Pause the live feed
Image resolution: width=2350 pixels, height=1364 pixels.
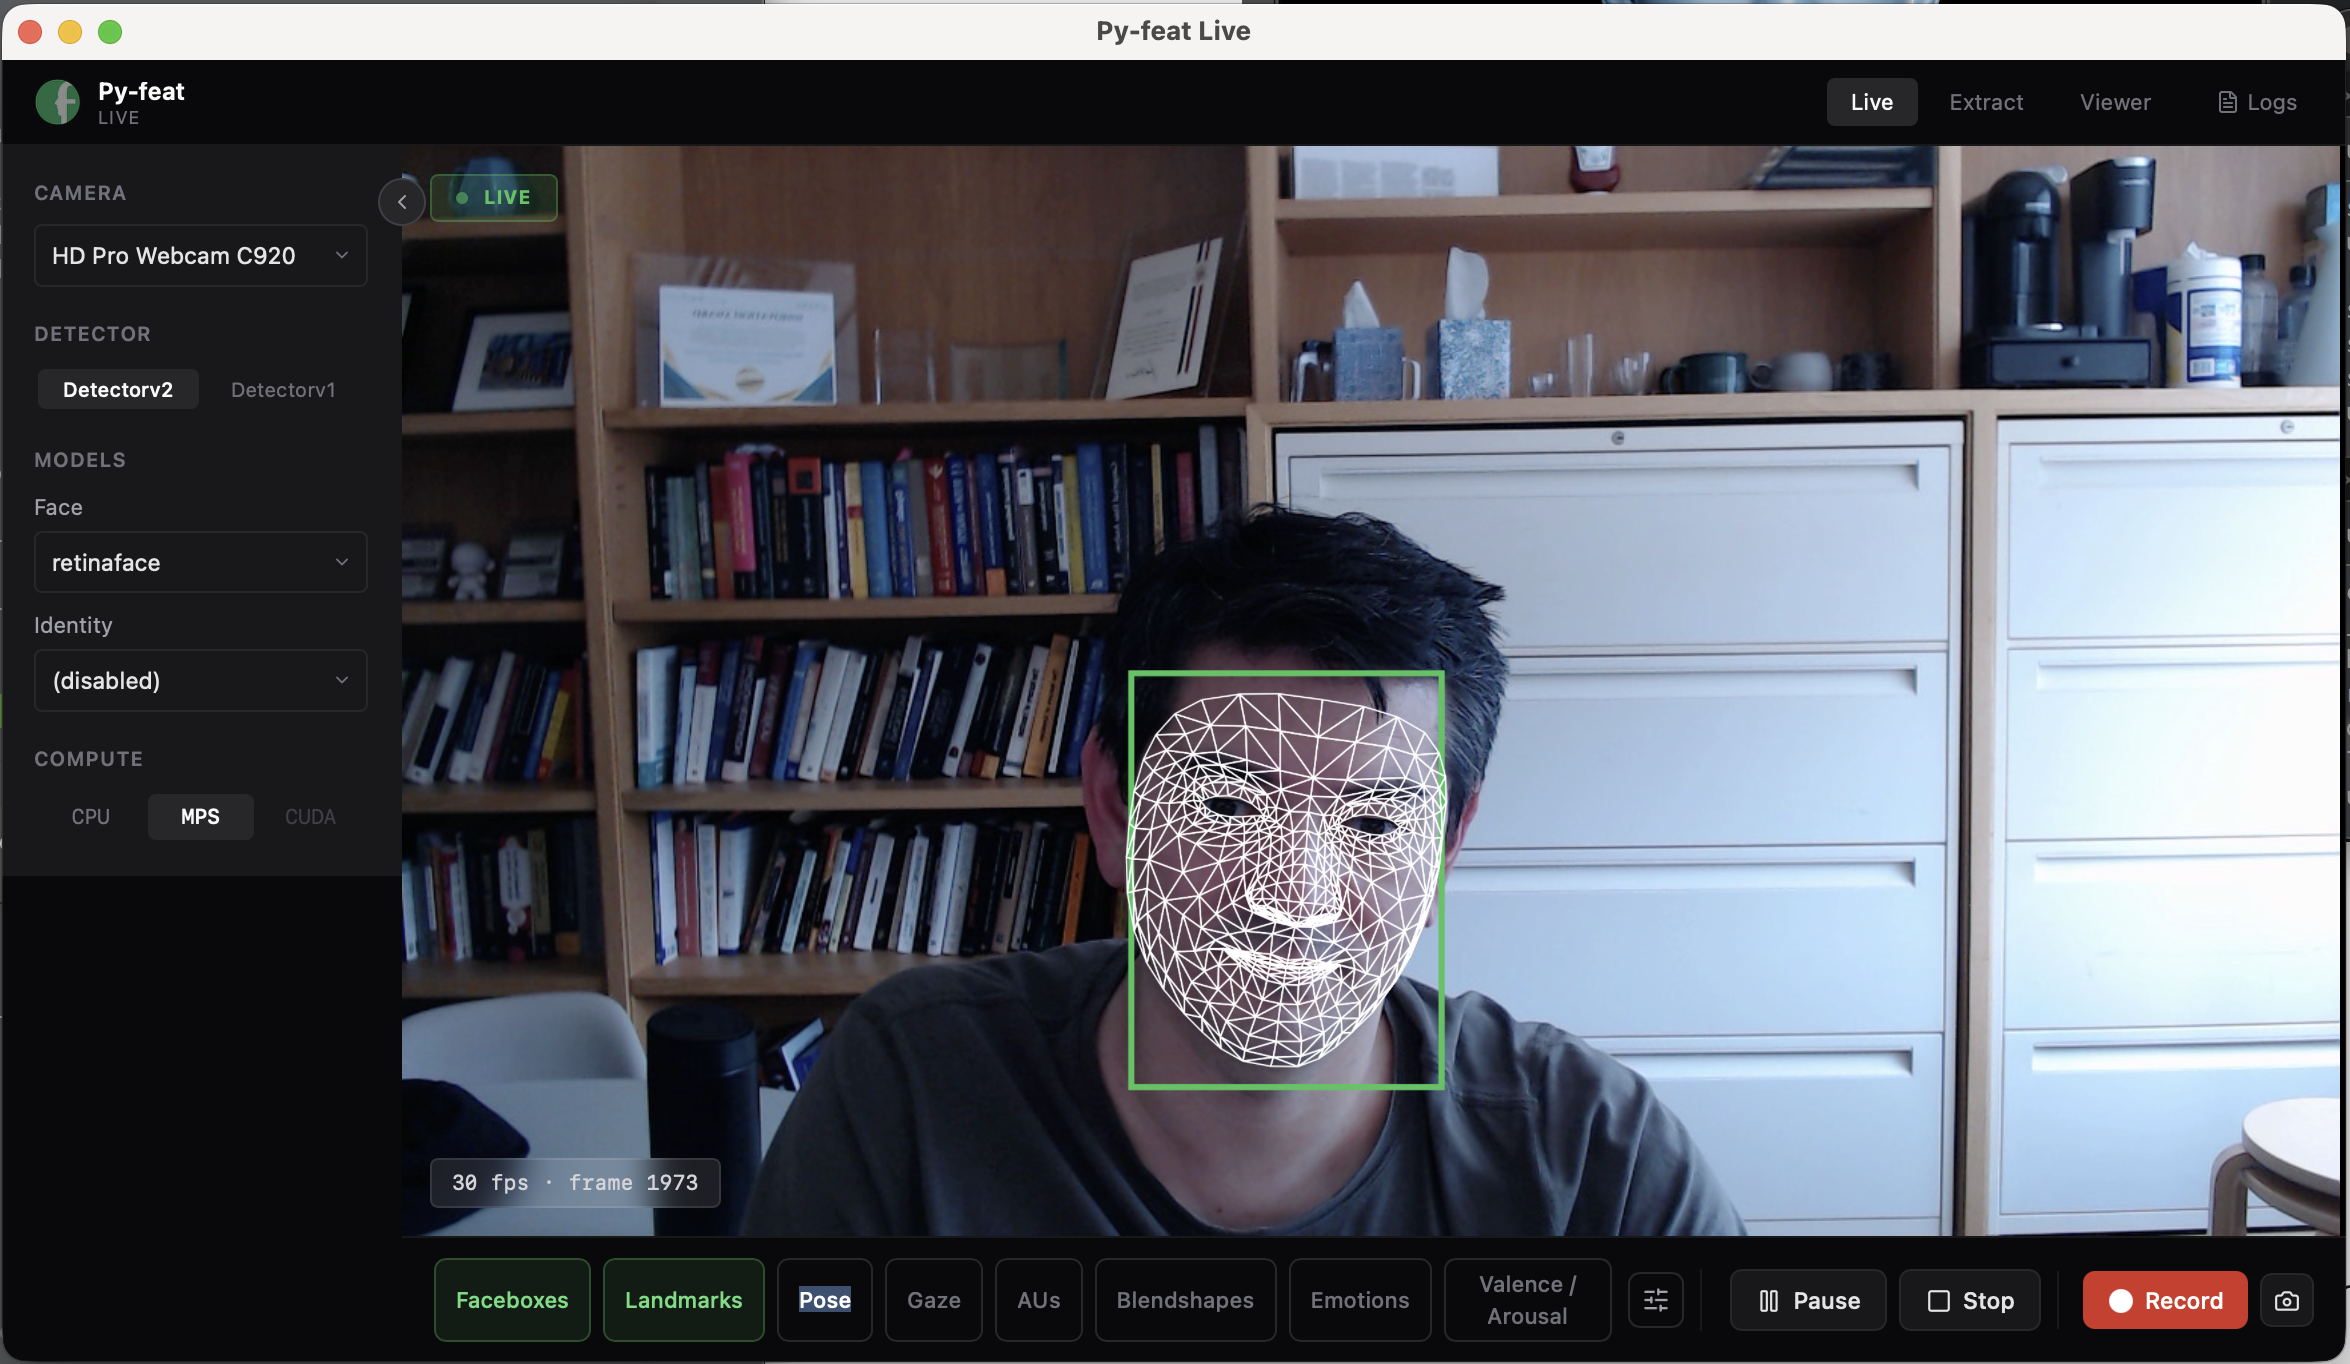click(x=1808, y=1300)
